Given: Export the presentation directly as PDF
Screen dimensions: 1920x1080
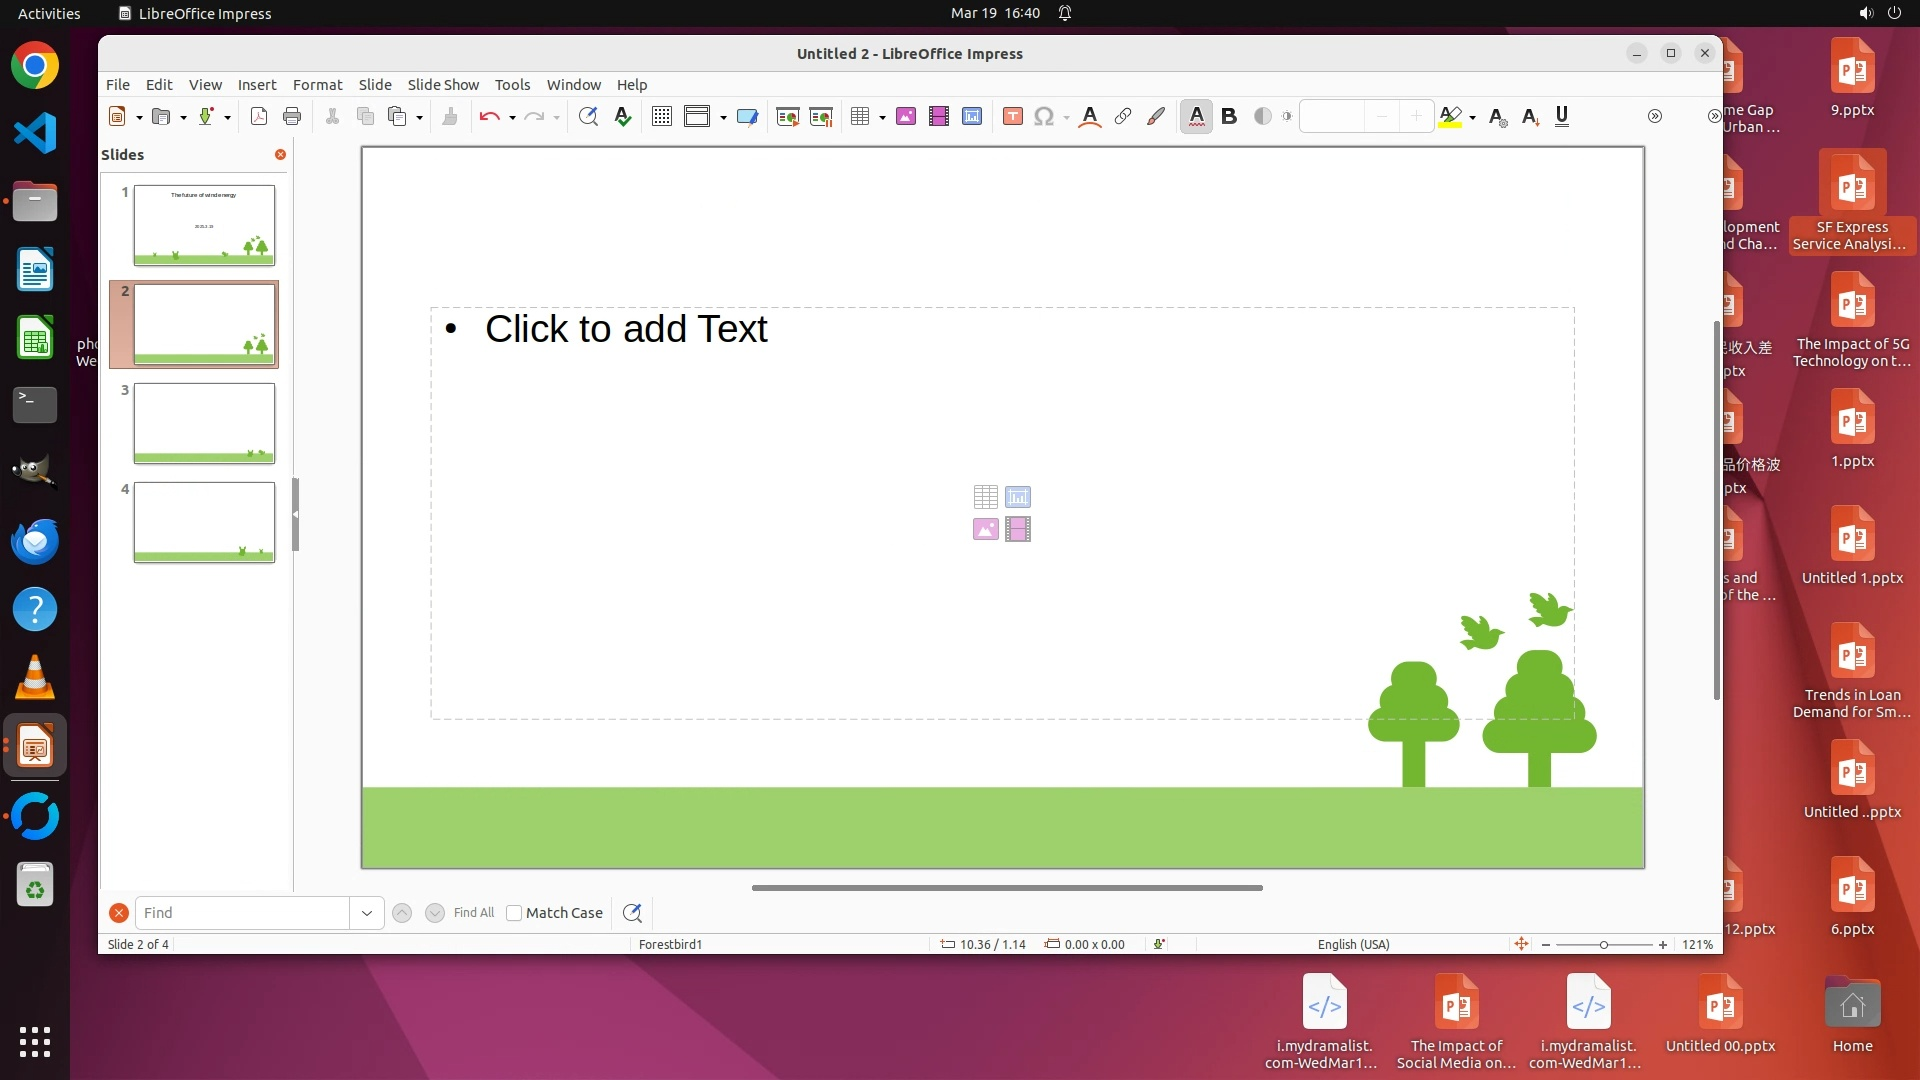Looking at the screenshot, I should point(258,117).
